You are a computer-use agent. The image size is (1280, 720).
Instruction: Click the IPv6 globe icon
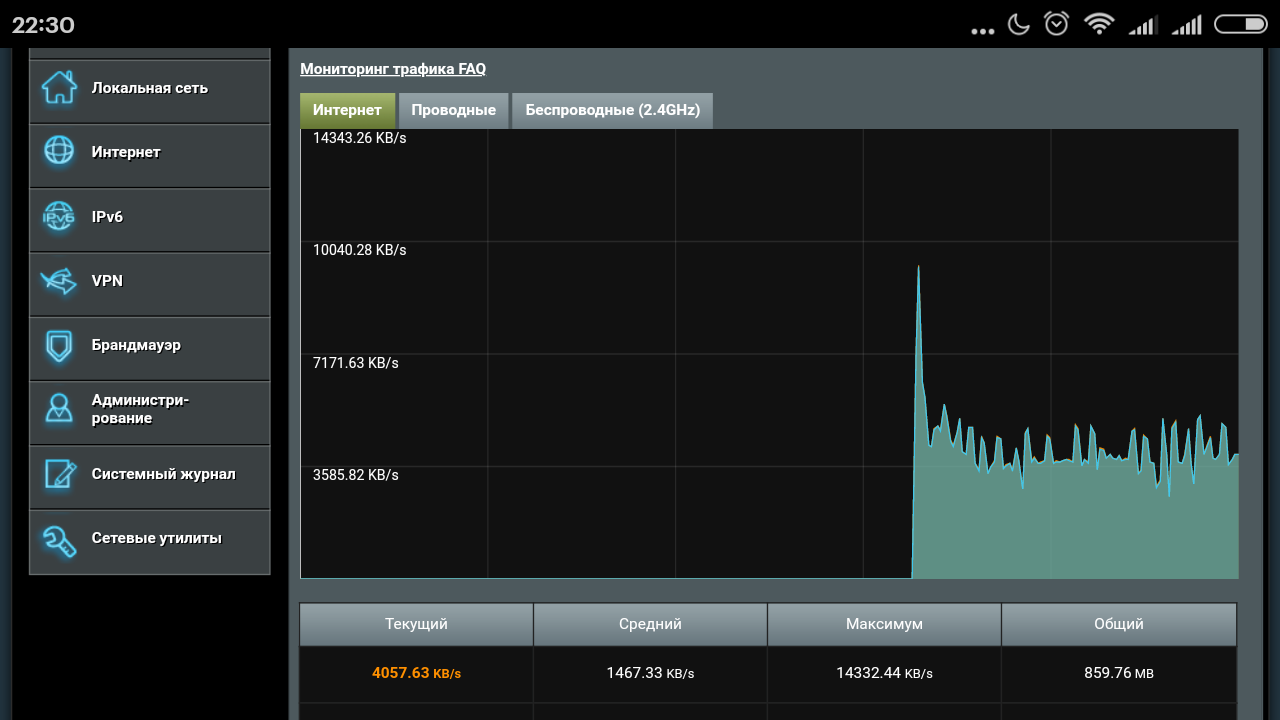[59, 217]
